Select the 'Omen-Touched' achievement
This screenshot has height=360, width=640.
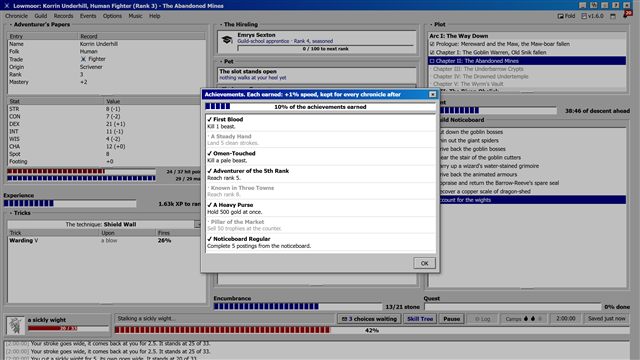320,157
